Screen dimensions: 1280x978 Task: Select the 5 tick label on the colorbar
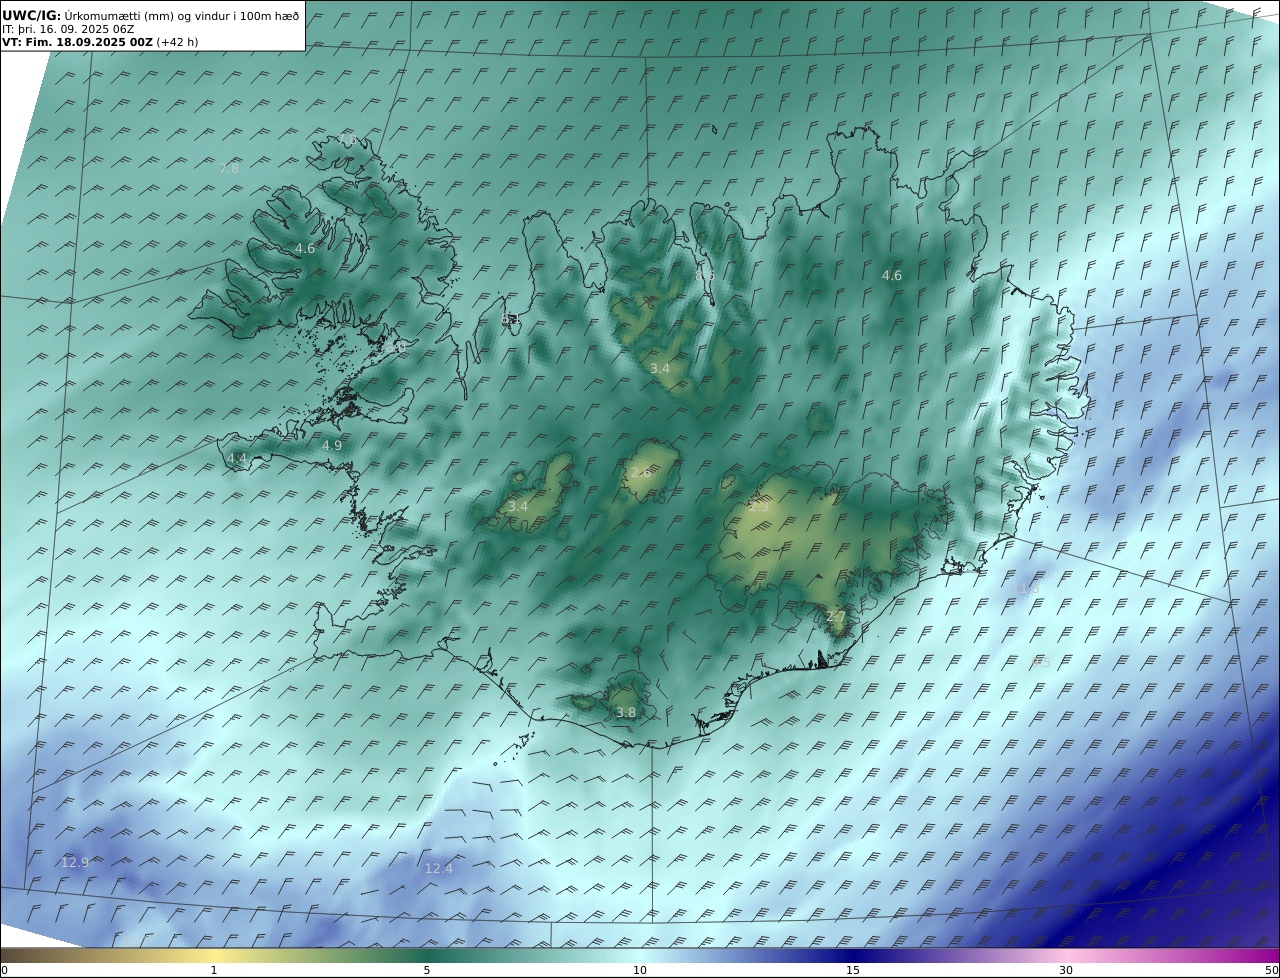click(427, 970)
